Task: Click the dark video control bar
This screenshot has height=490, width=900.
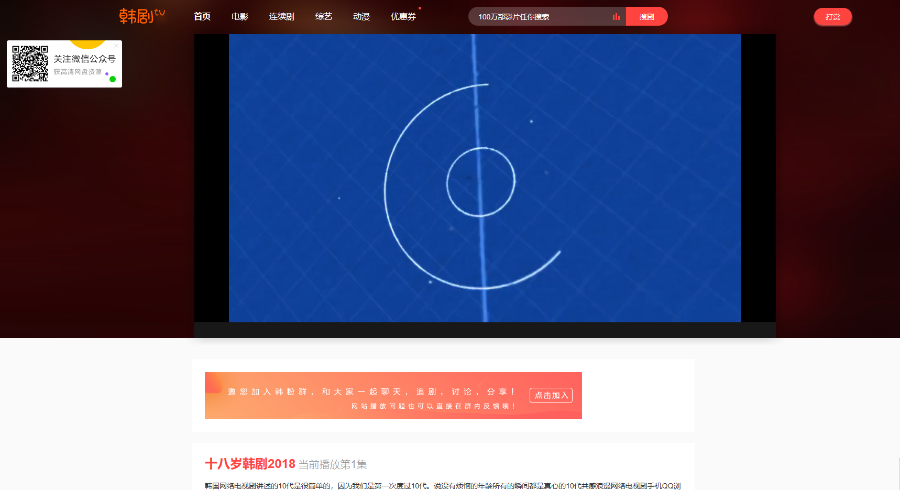Action: click(485, 329)
